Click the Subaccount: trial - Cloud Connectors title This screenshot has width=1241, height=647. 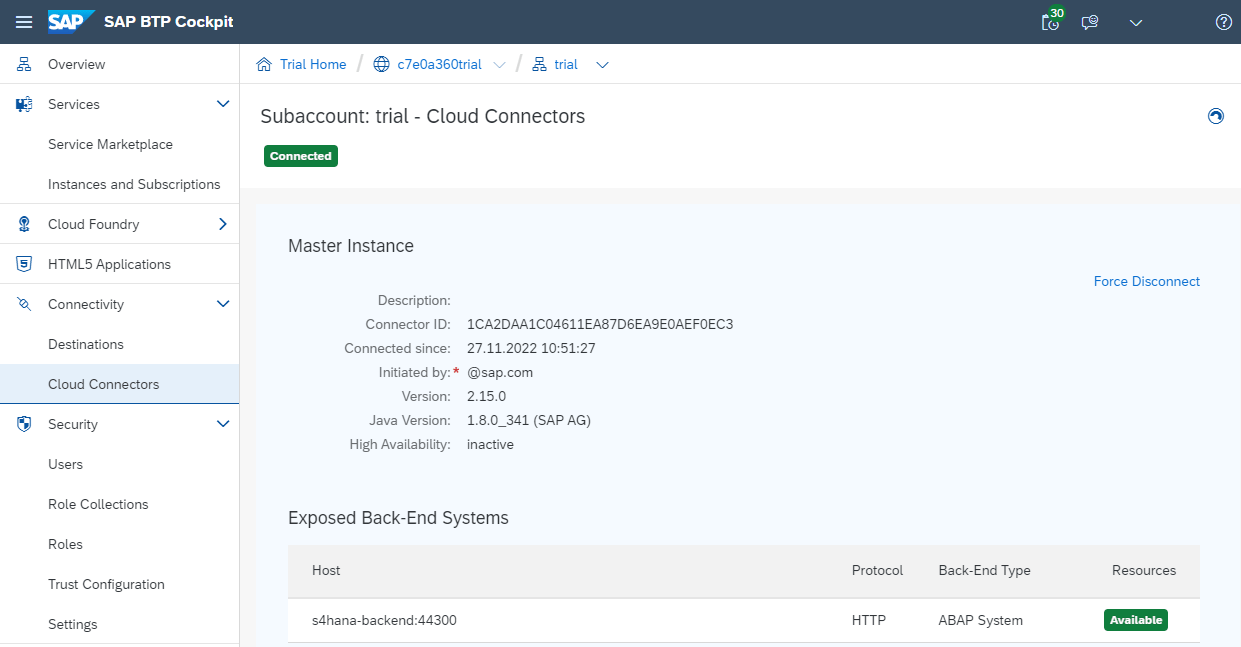(422, 116)
